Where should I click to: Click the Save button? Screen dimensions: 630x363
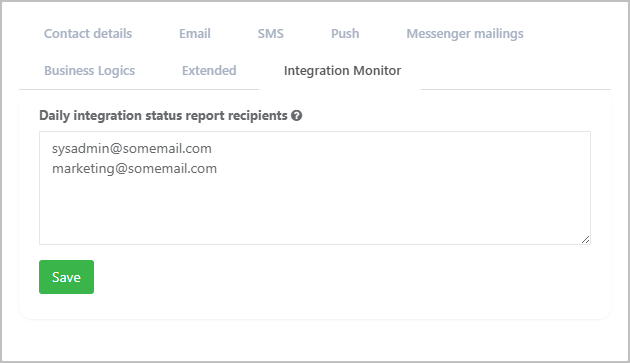point(66,277)
